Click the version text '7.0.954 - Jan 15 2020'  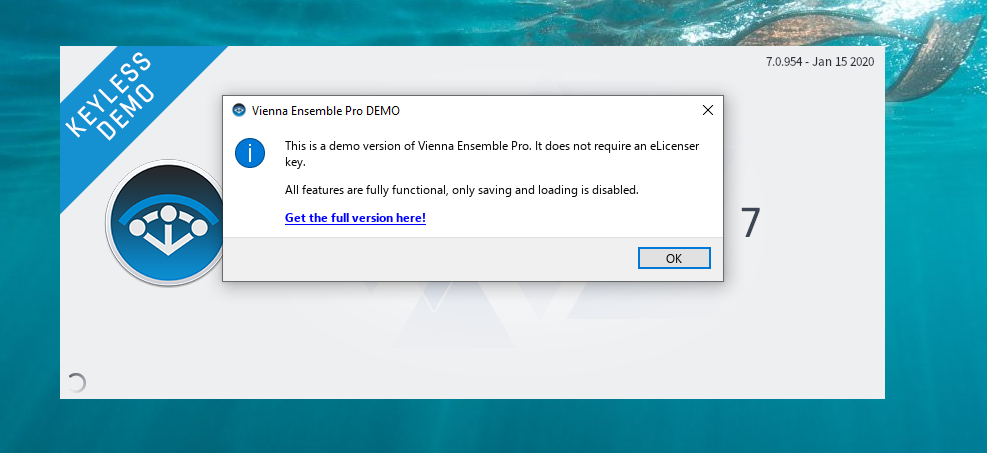click(820, 62)
